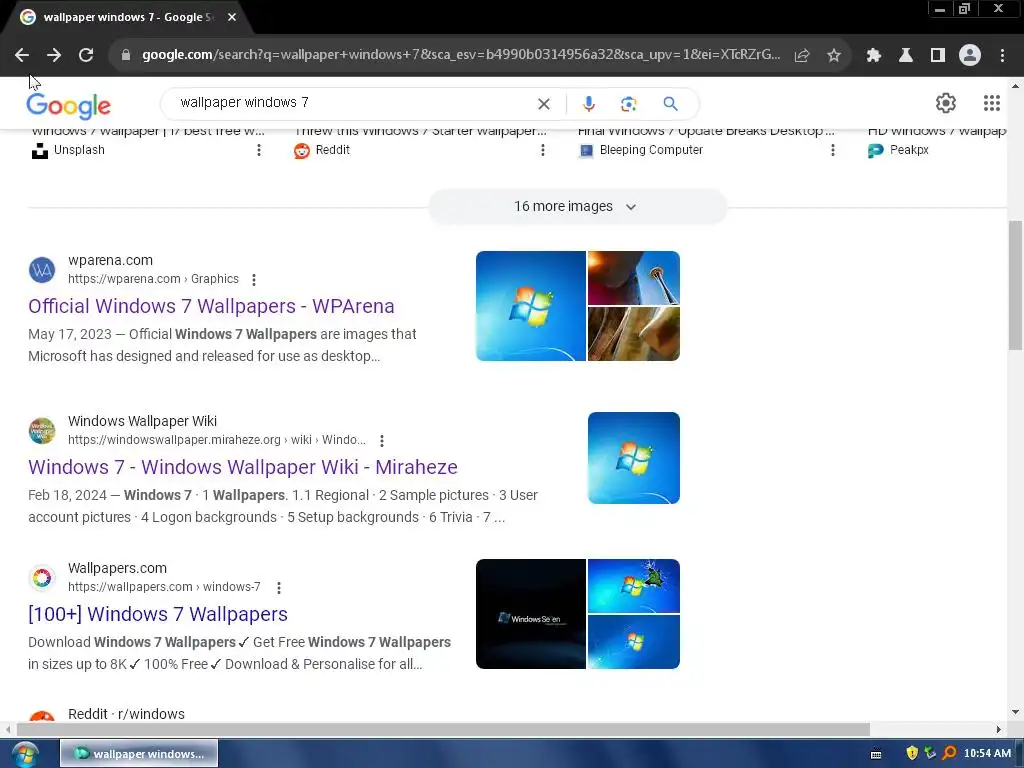
Task: Start voice search with microphone icon
Action: tap(588, 104)
